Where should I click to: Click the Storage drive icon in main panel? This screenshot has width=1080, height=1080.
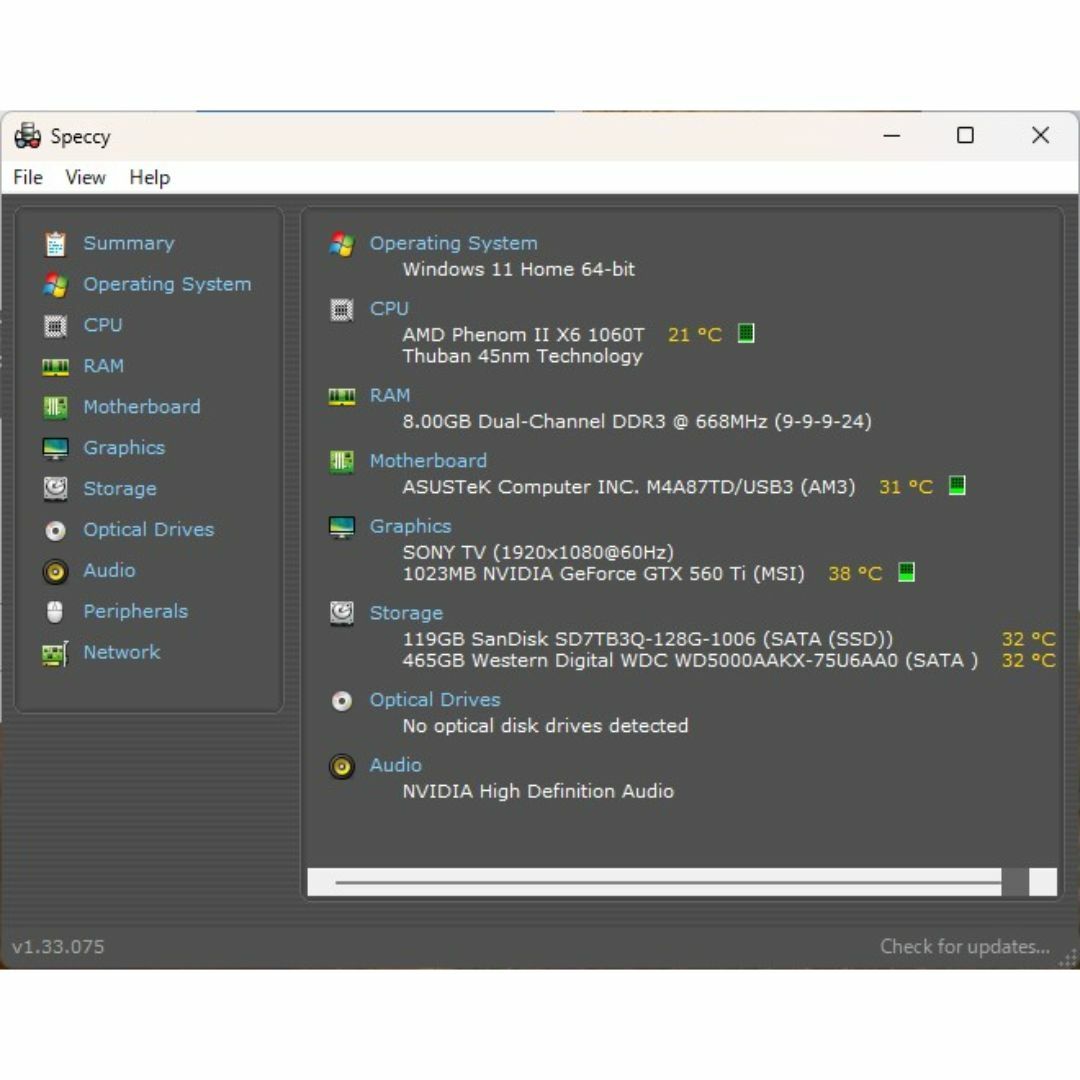coord(342,613)
